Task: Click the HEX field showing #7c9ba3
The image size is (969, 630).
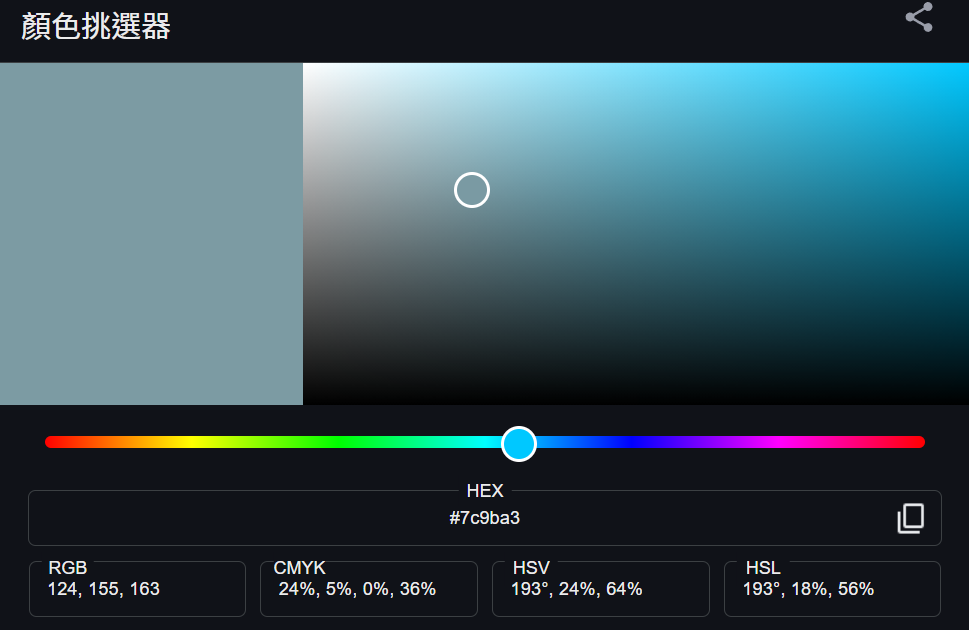Action: pos(484,518)
